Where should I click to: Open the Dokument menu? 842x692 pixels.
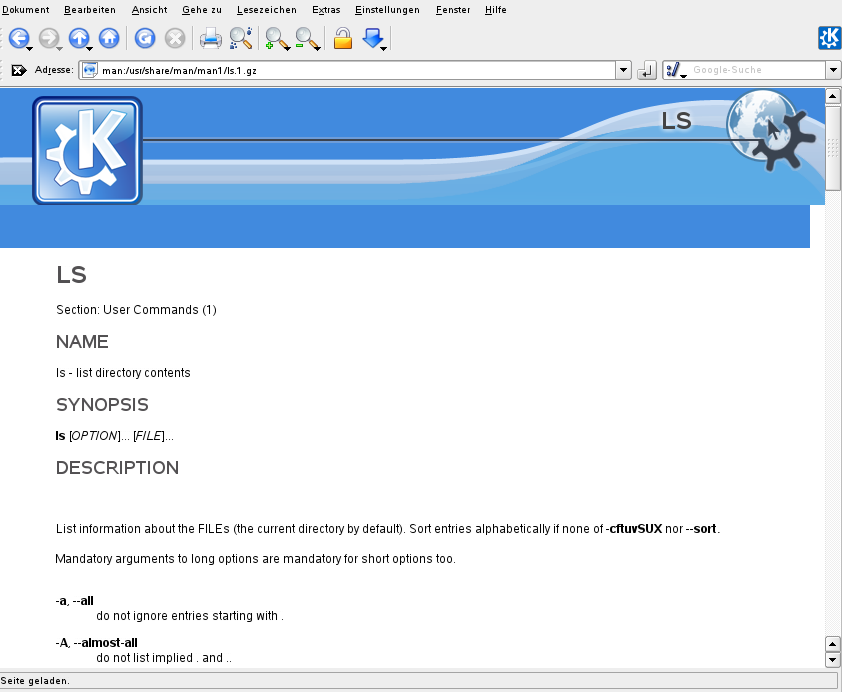25,10
